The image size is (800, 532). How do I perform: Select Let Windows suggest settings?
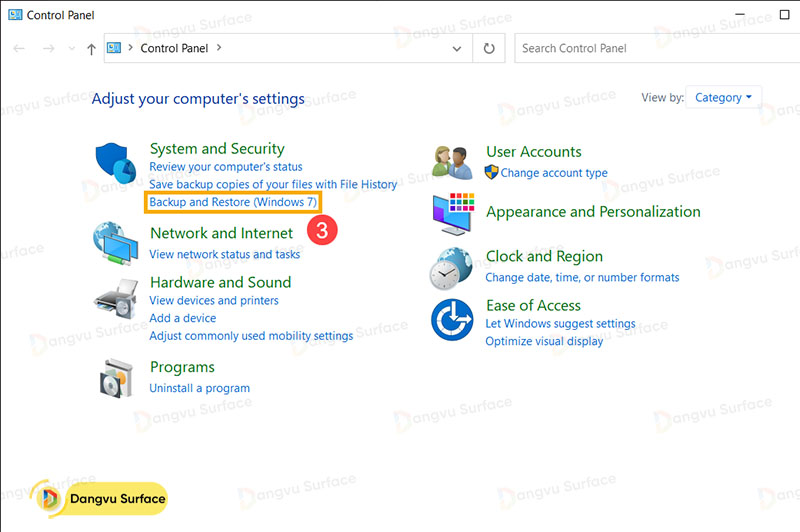560,324
